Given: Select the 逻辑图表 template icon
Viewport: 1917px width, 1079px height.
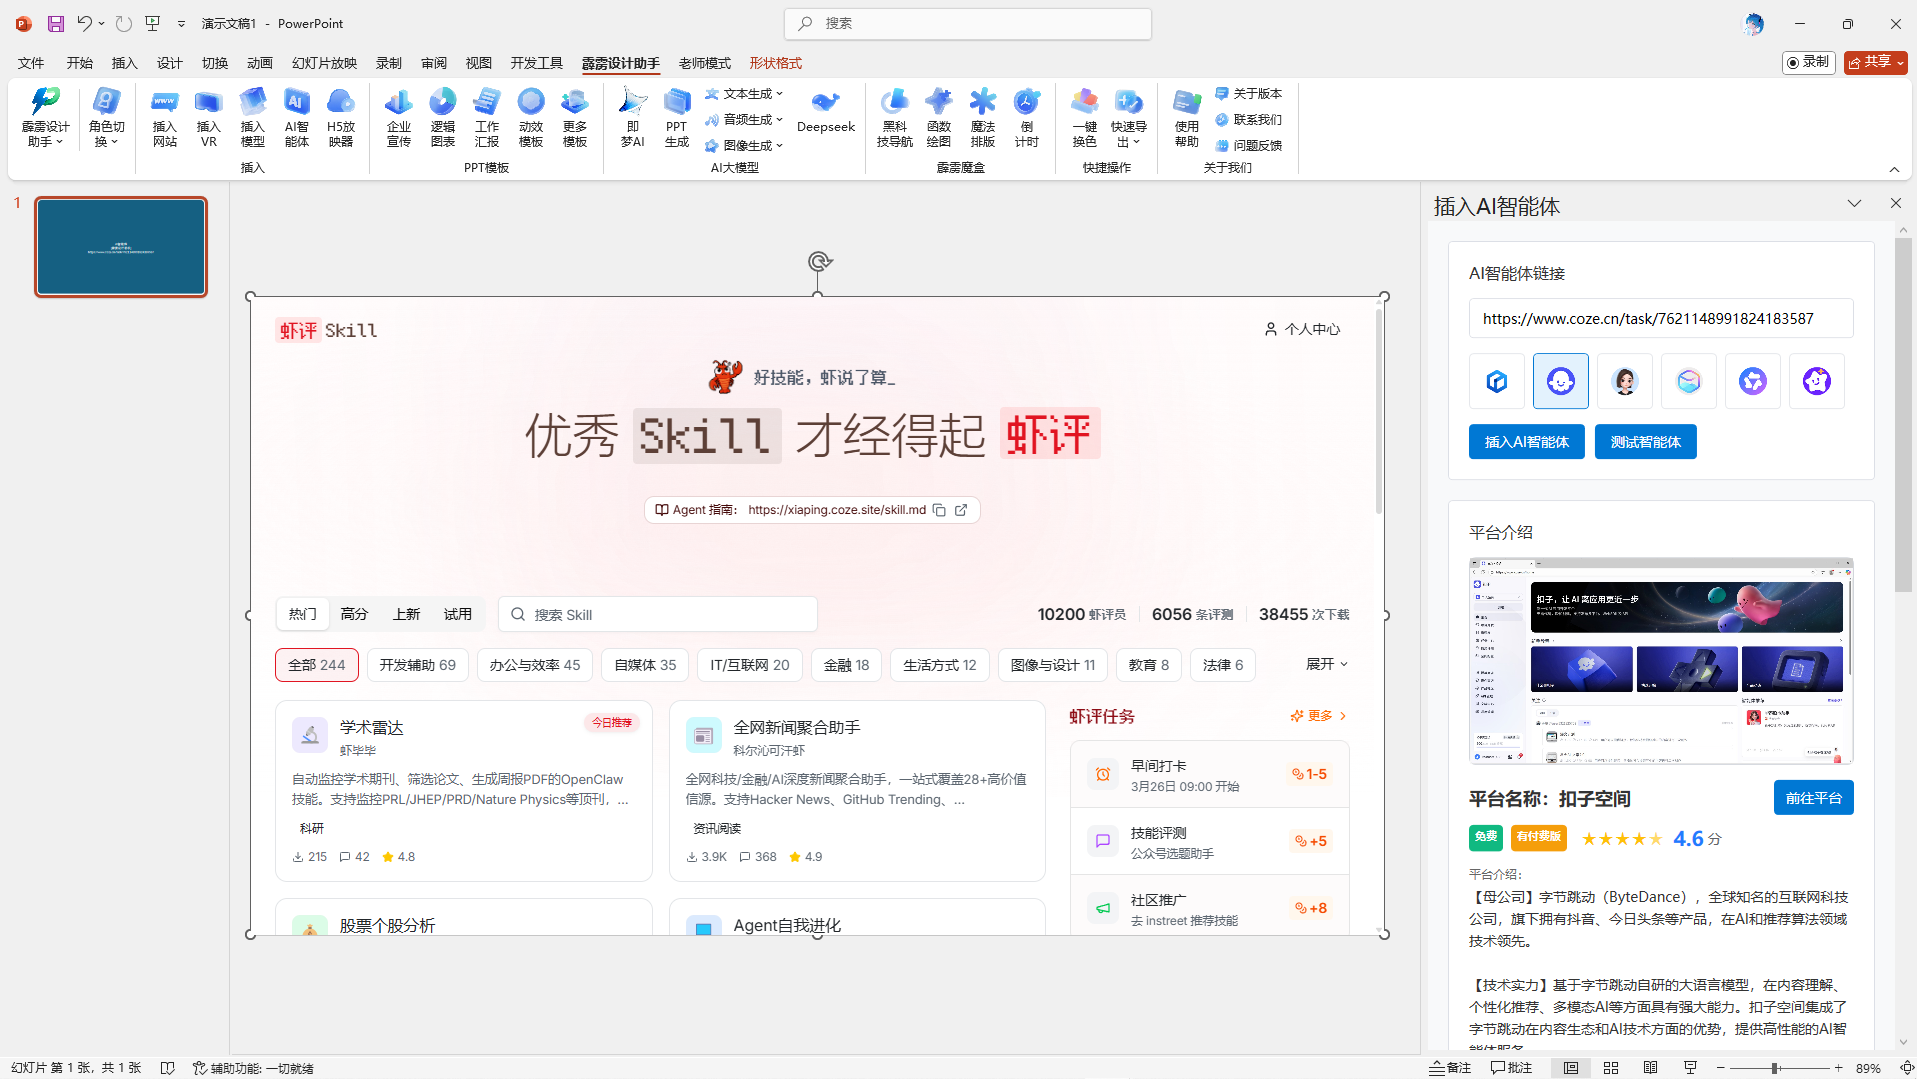Looking at the screenshot, I should coord(443,118).
